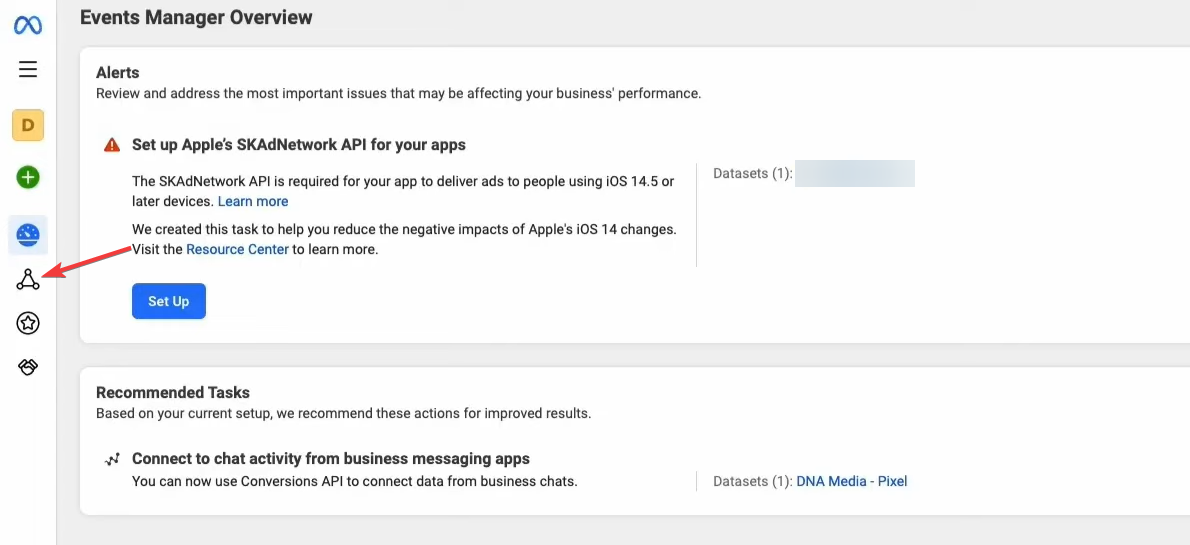Select the SKAdNetwork API alert title
This screenshot has height=545, width=1190.
click(x=299, y=144)
